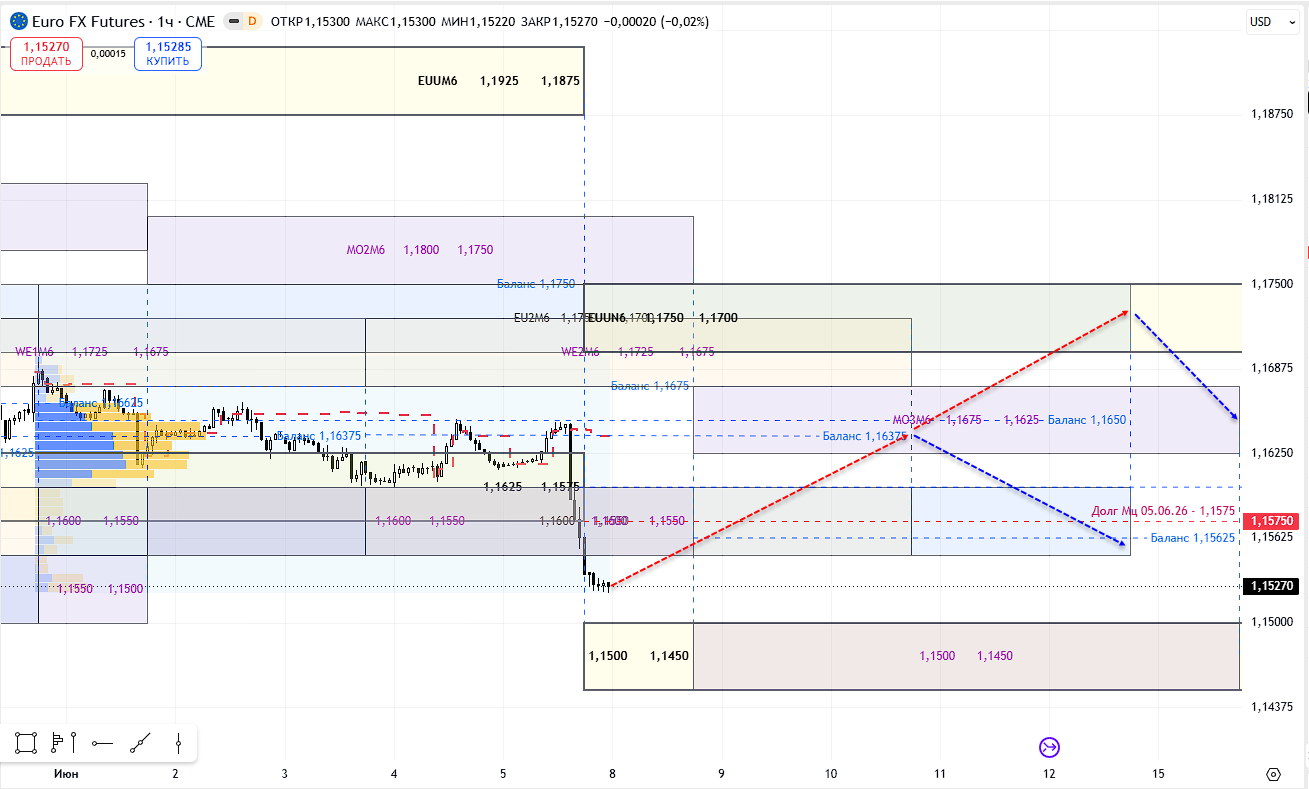Click the 1,18125 price scale label
Image resolution: width=1309 pixels, height=789 pixels.
tap(1272, 199)
